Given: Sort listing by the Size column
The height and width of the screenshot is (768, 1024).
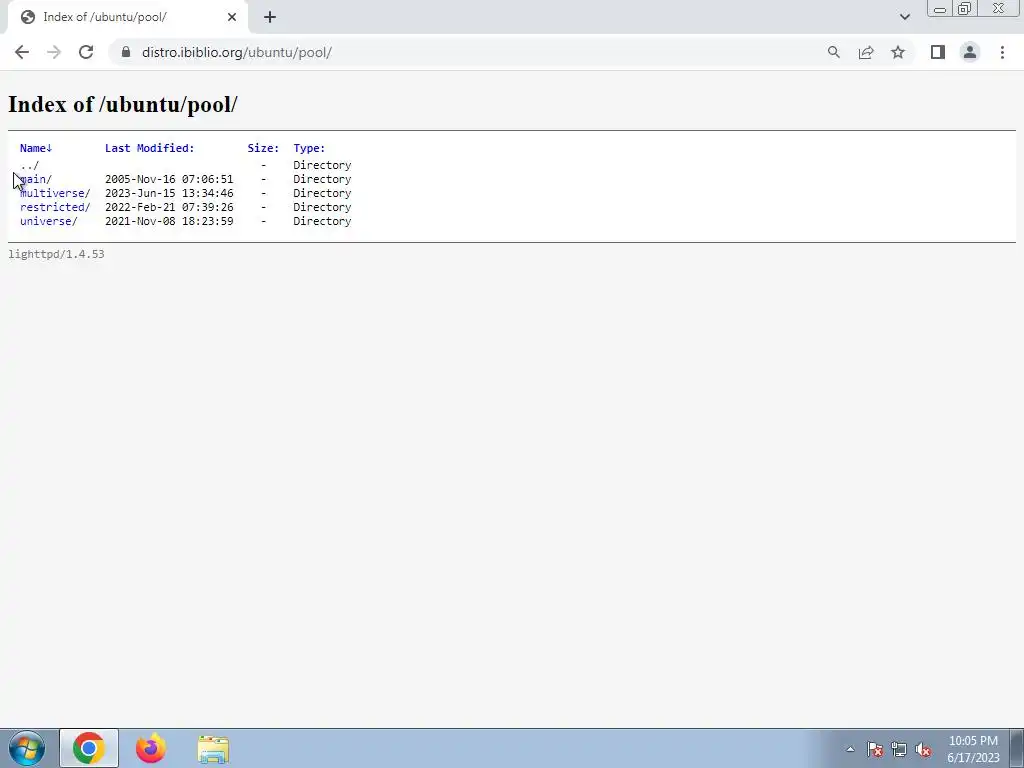Looking at the screenshot, I should [263, 148].
